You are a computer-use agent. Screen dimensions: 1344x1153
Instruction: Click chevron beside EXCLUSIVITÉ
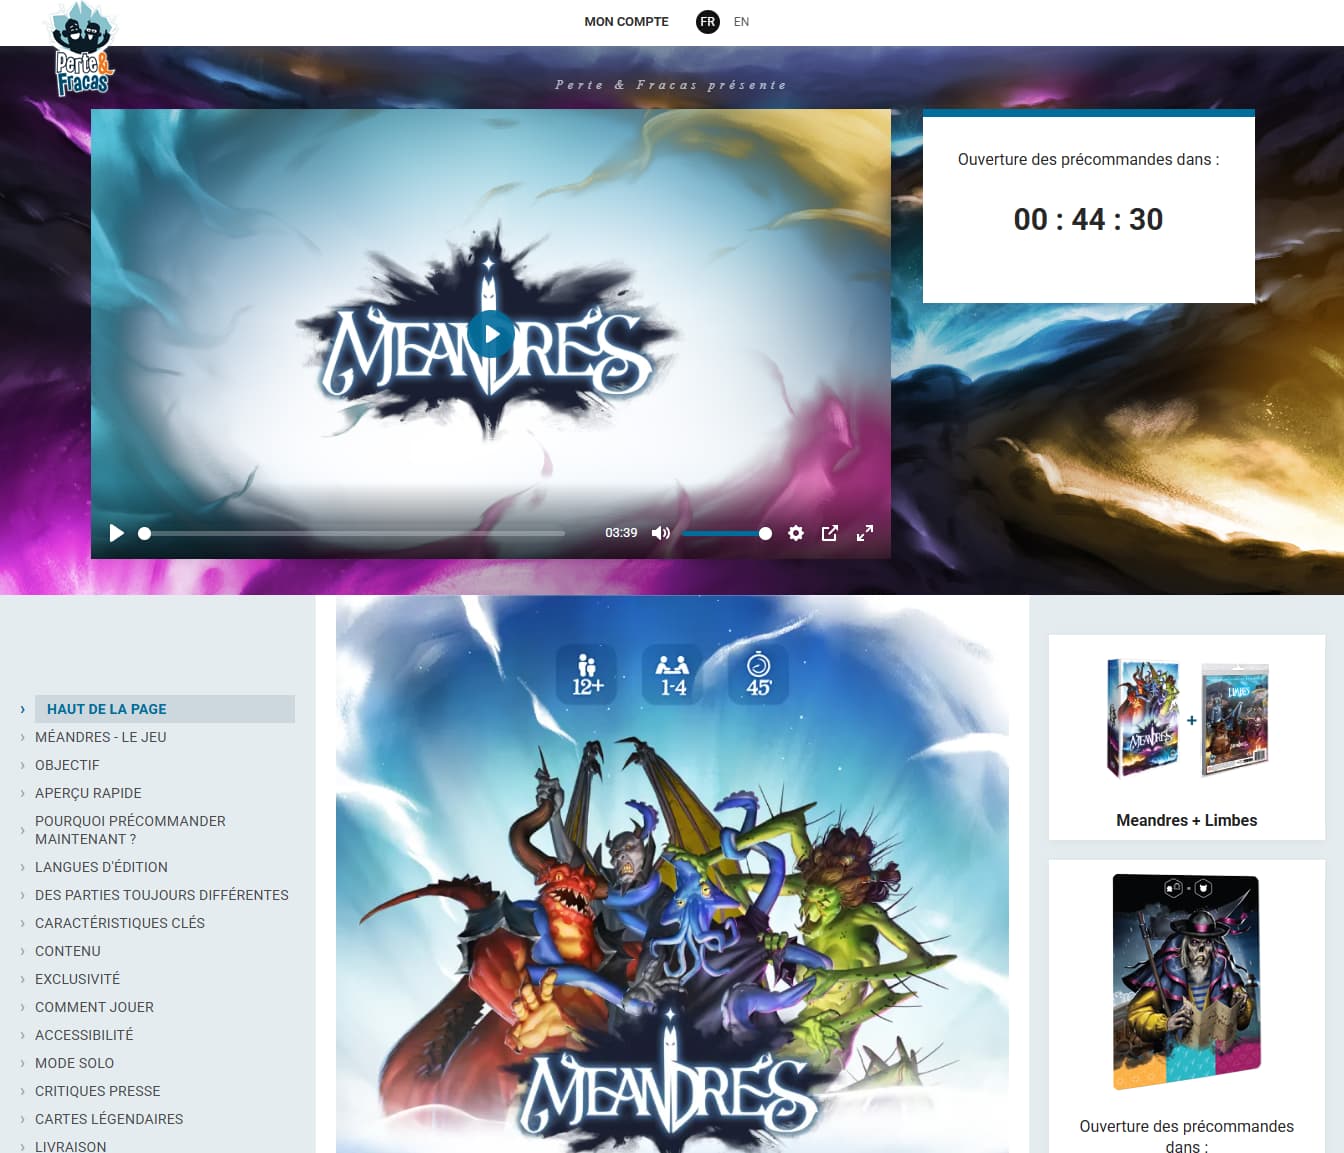(x=23, y=979)
